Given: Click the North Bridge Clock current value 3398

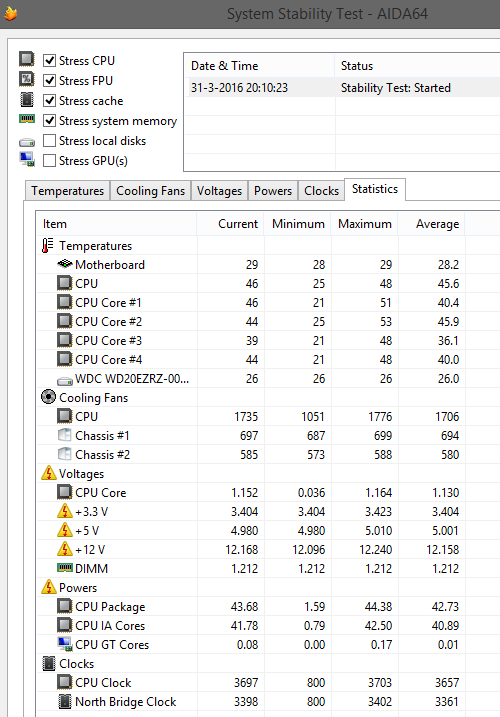Looking at the screenshot, I should click(x=246, y=701).
